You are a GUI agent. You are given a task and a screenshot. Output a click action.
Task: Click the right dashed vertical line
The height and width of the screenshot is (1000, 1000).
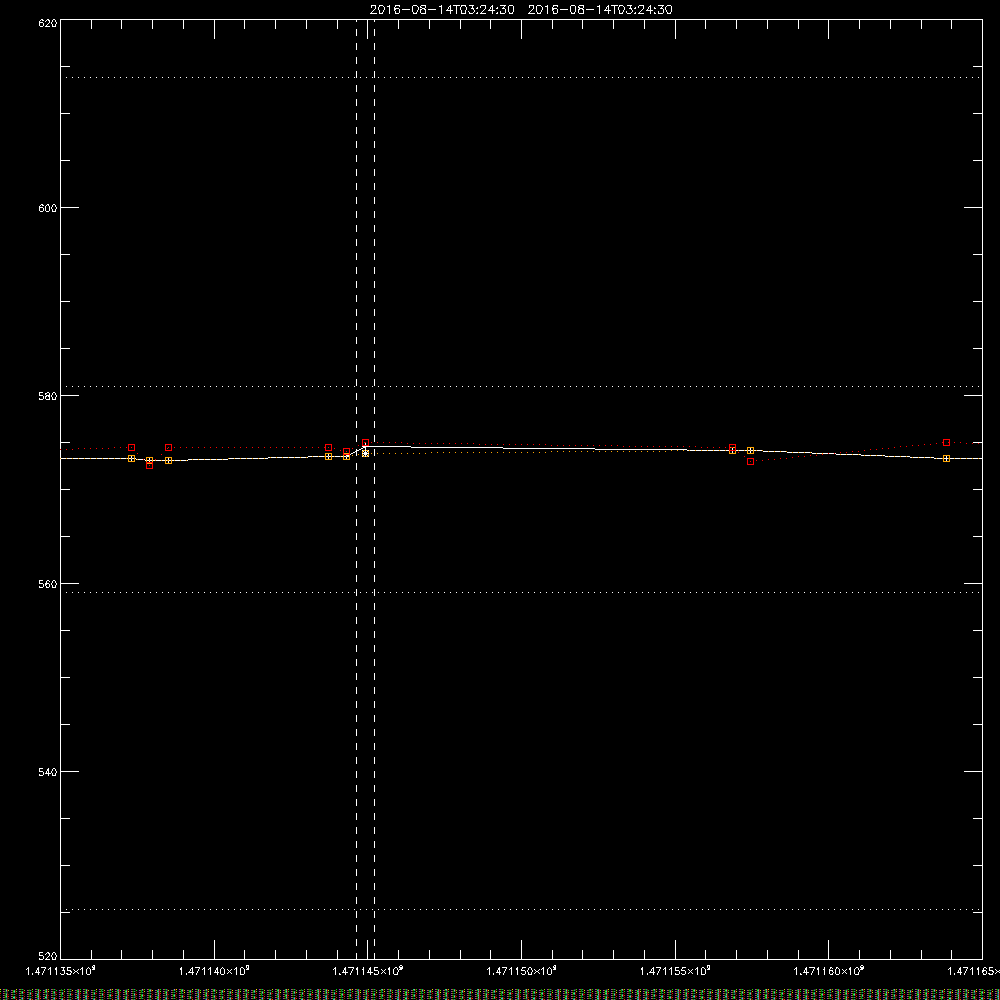(374, 489)
